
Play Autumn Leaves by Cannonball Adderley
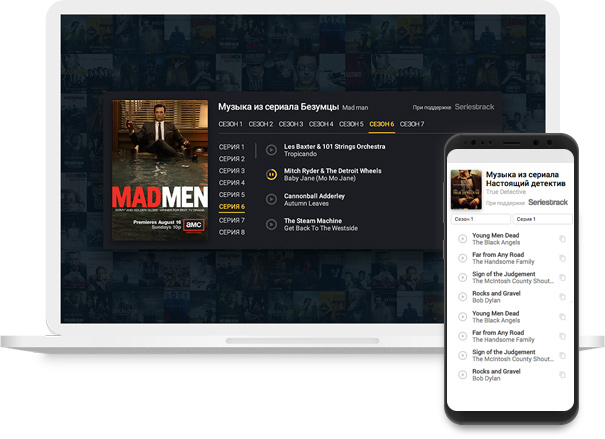click(272, 199)
